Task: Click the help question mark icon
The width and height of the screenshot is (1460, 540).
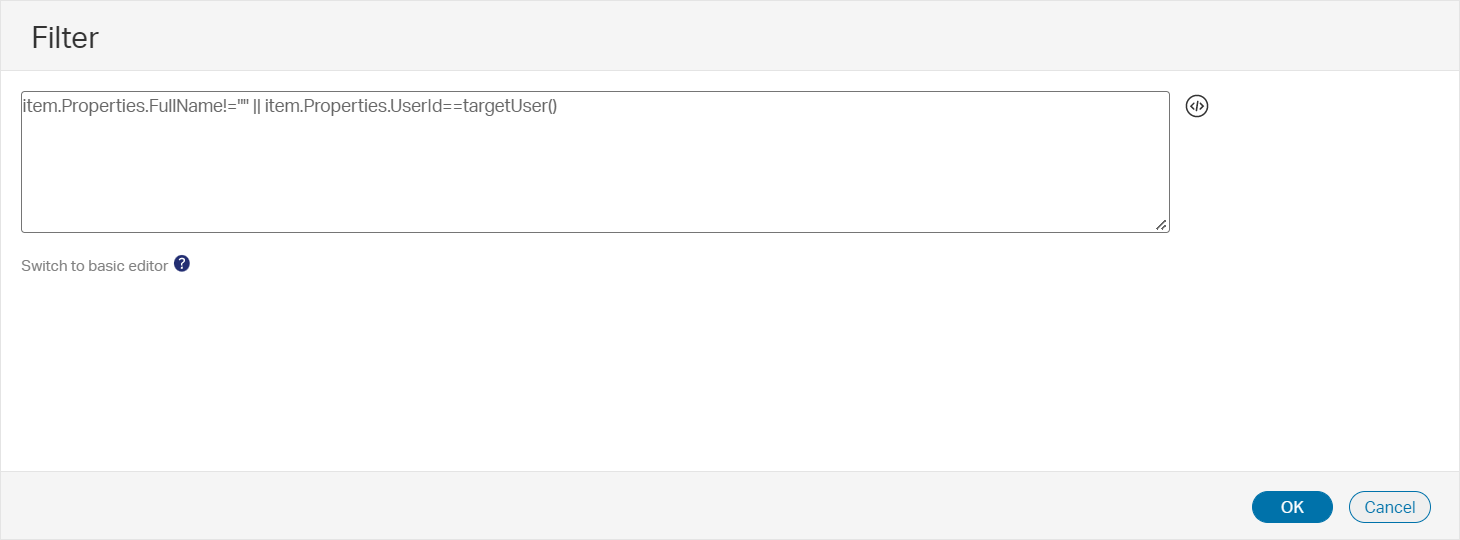Action: [182, 264]
